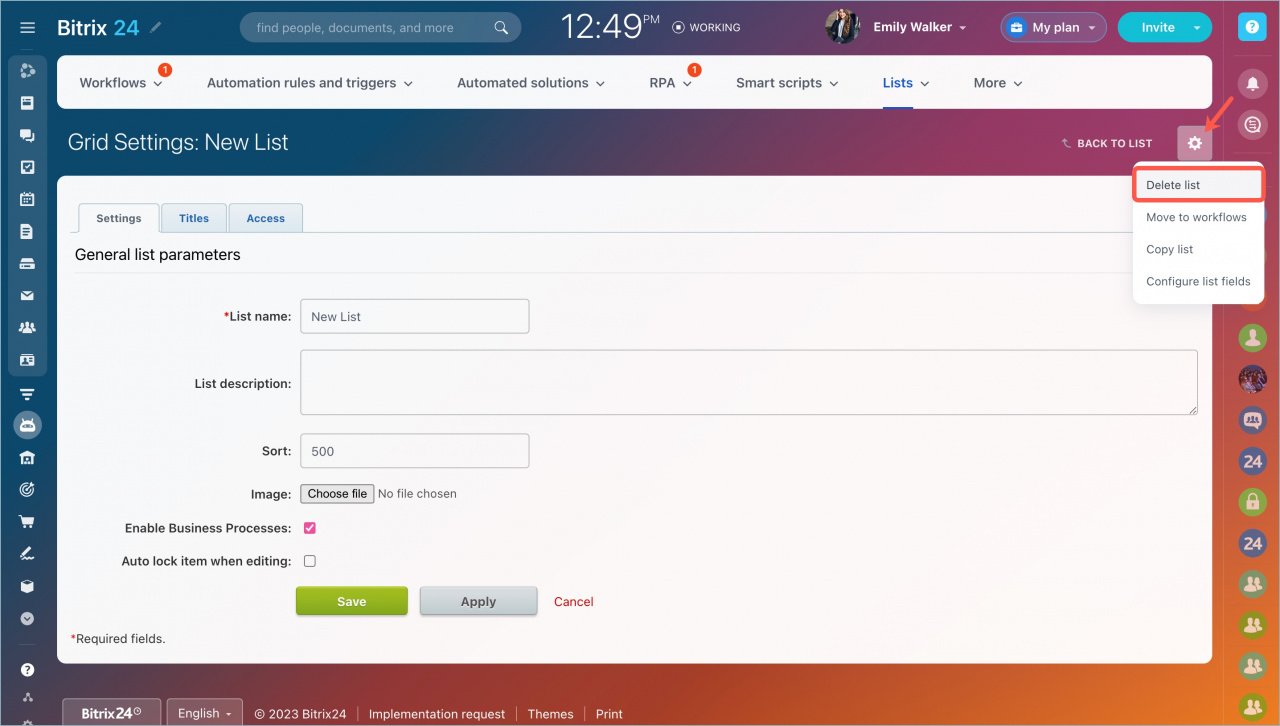The image size is (1280, 726).
Task: Select Move to workflows menu entry
Action: [x=1198, y=217]
